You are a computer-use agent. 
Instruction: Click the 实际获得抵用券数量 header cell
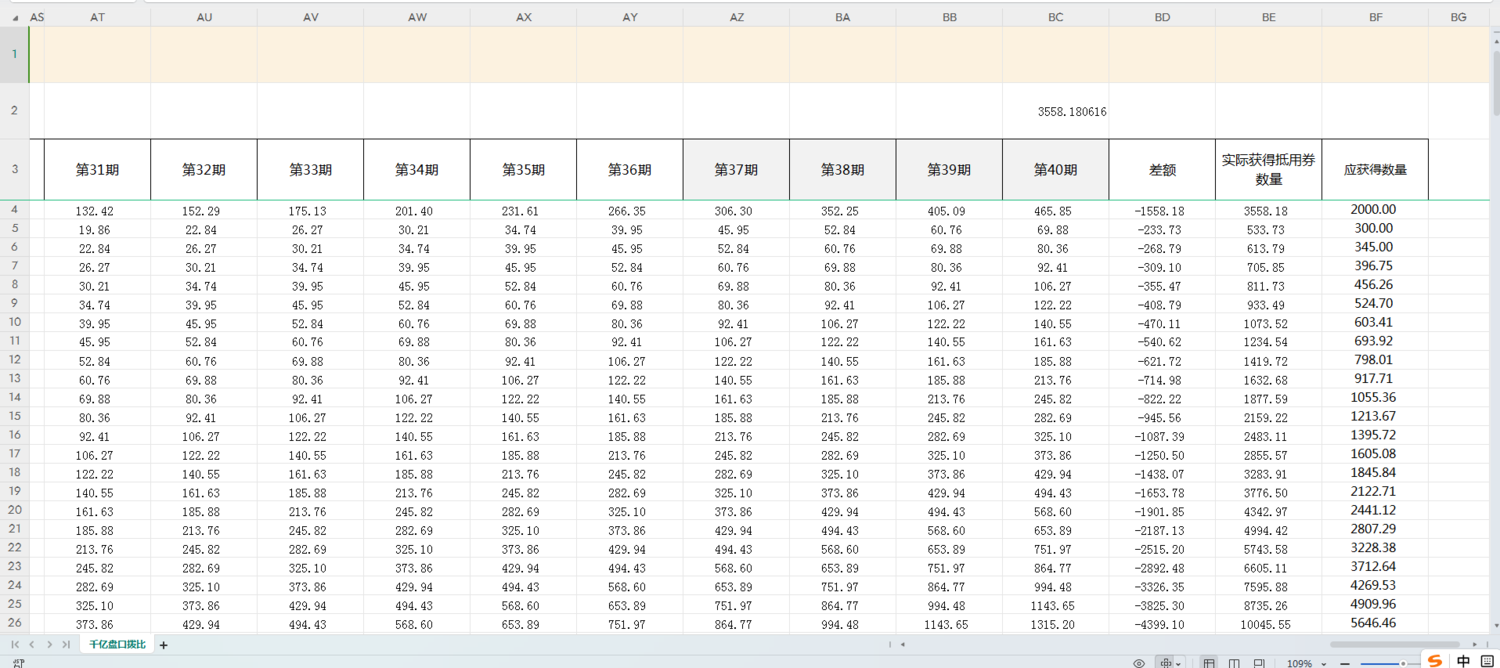[x=1269, y=170]
